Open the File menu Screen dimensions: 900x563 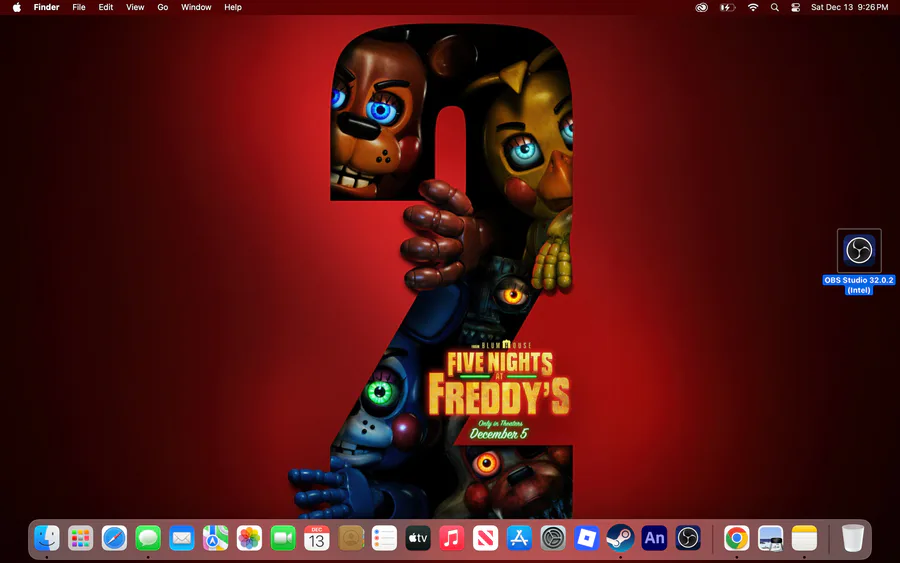click(x=79, y=7)
